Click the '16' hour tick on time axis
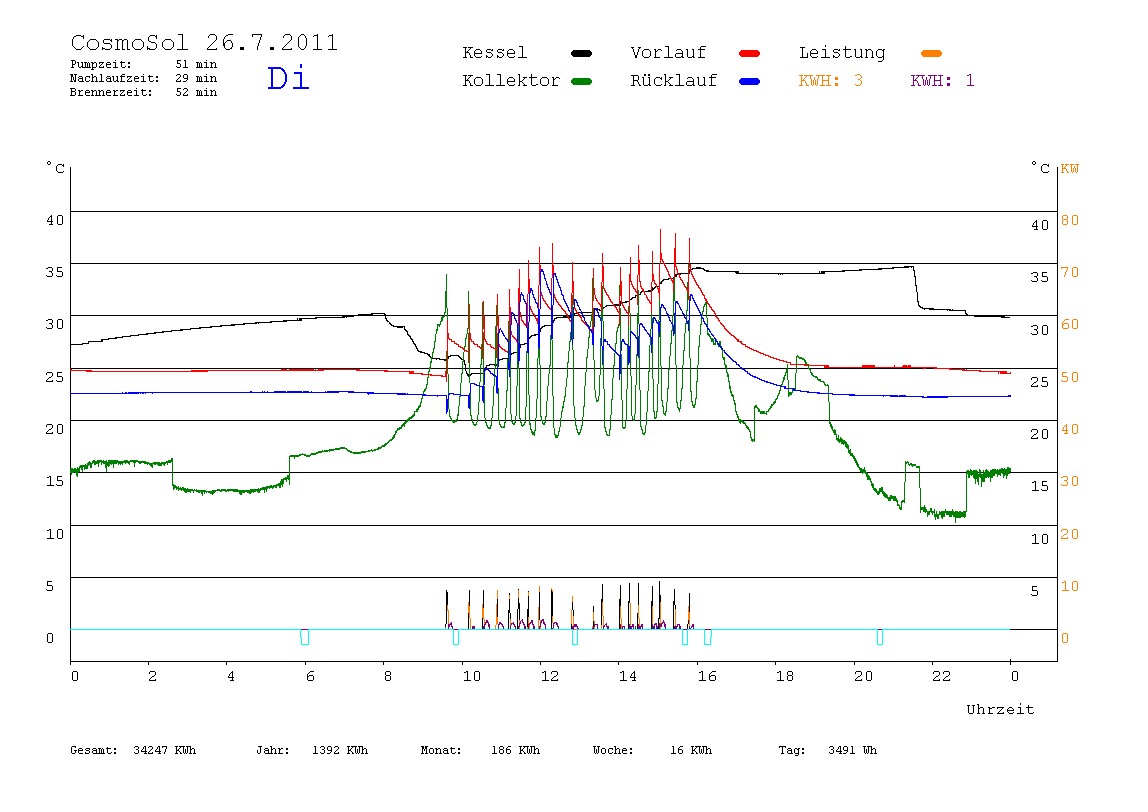1148x812 pixels. pyautogui.click(x=707, y=676)
